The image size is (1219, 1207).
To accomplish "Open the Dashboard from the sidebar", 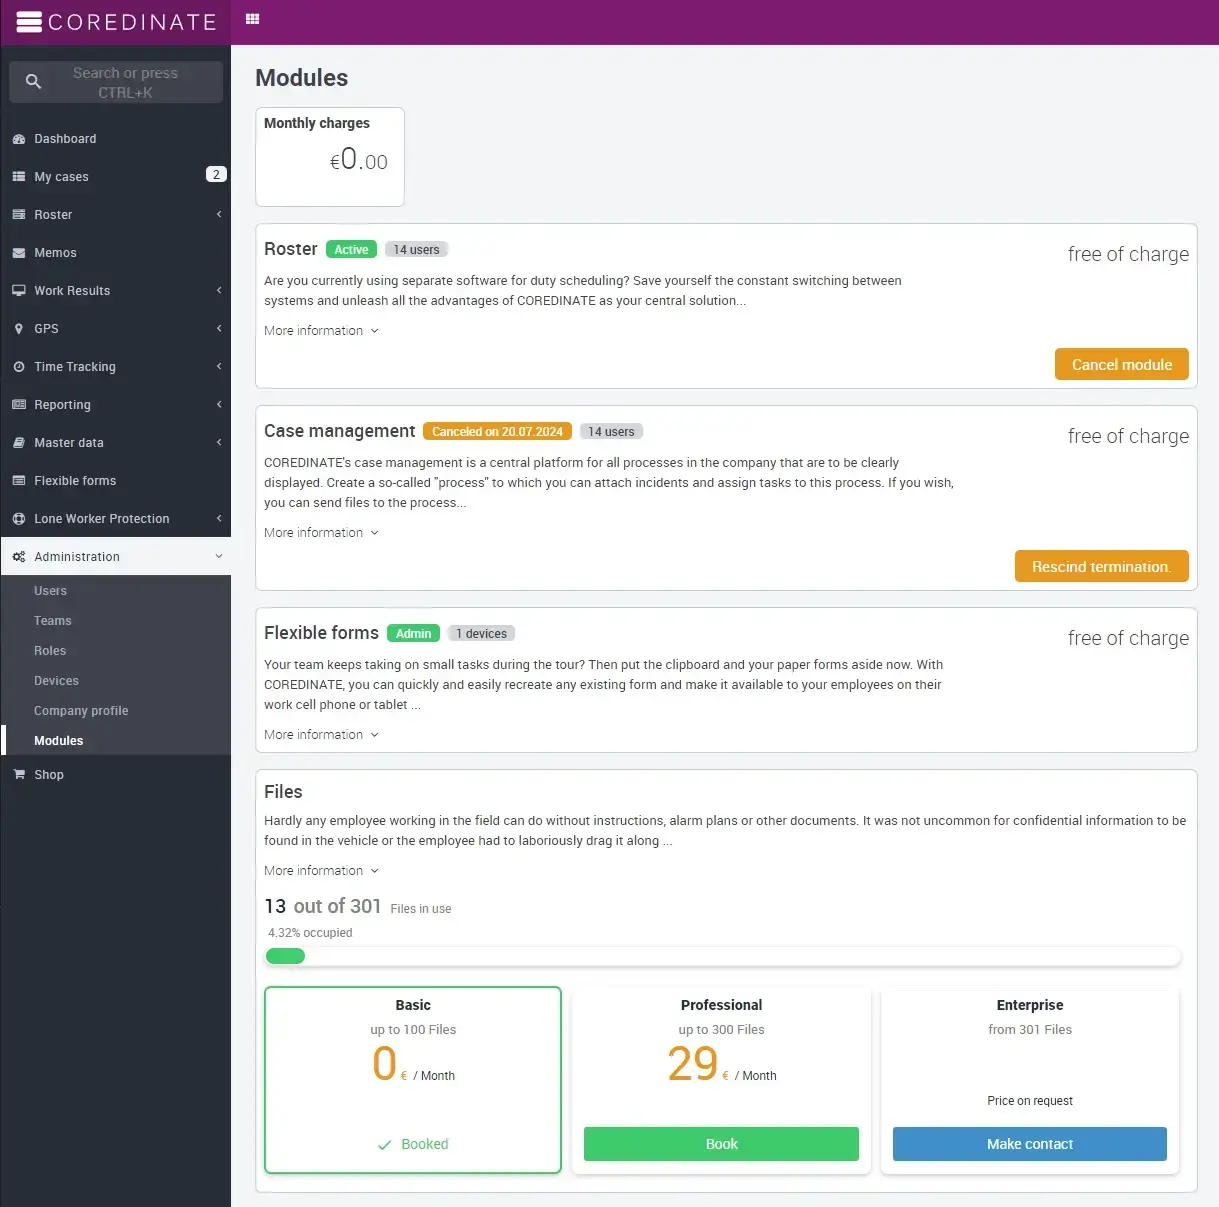I will click(x=65, y=138).
